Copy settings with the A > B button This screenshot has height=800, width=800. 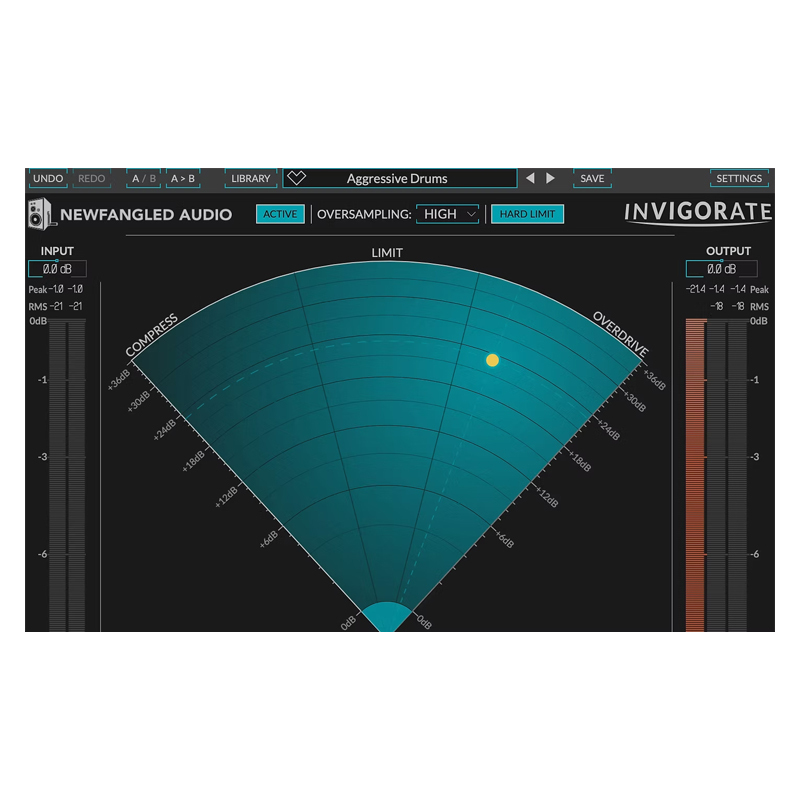[x=183, y=179]
